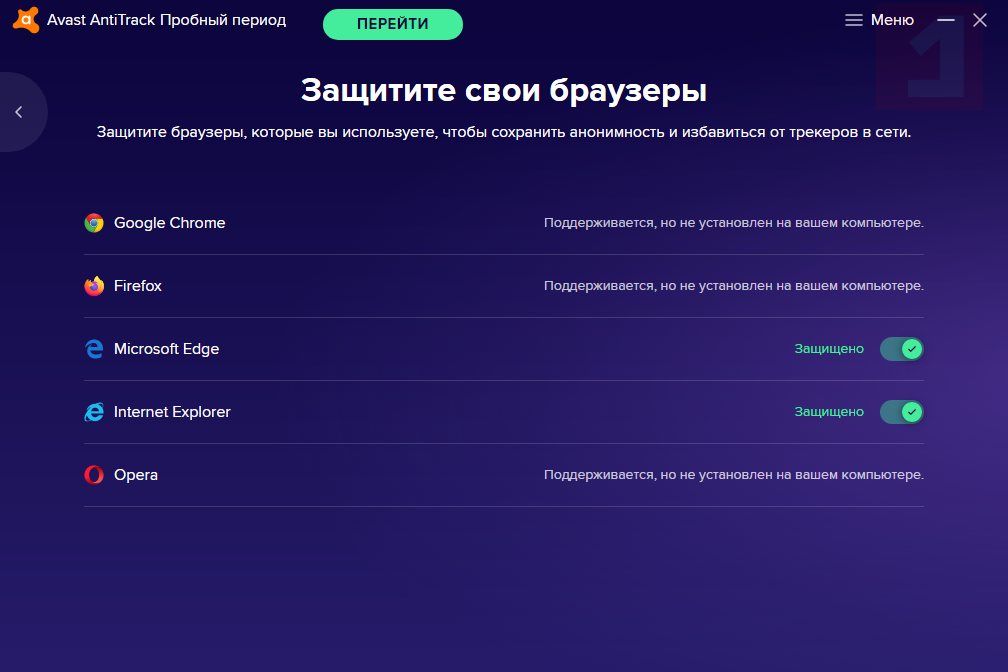The height and width of the screenshot is (672, 1008).
Task: Select the Internet Explorer label
Action: (x=172, y=412)
